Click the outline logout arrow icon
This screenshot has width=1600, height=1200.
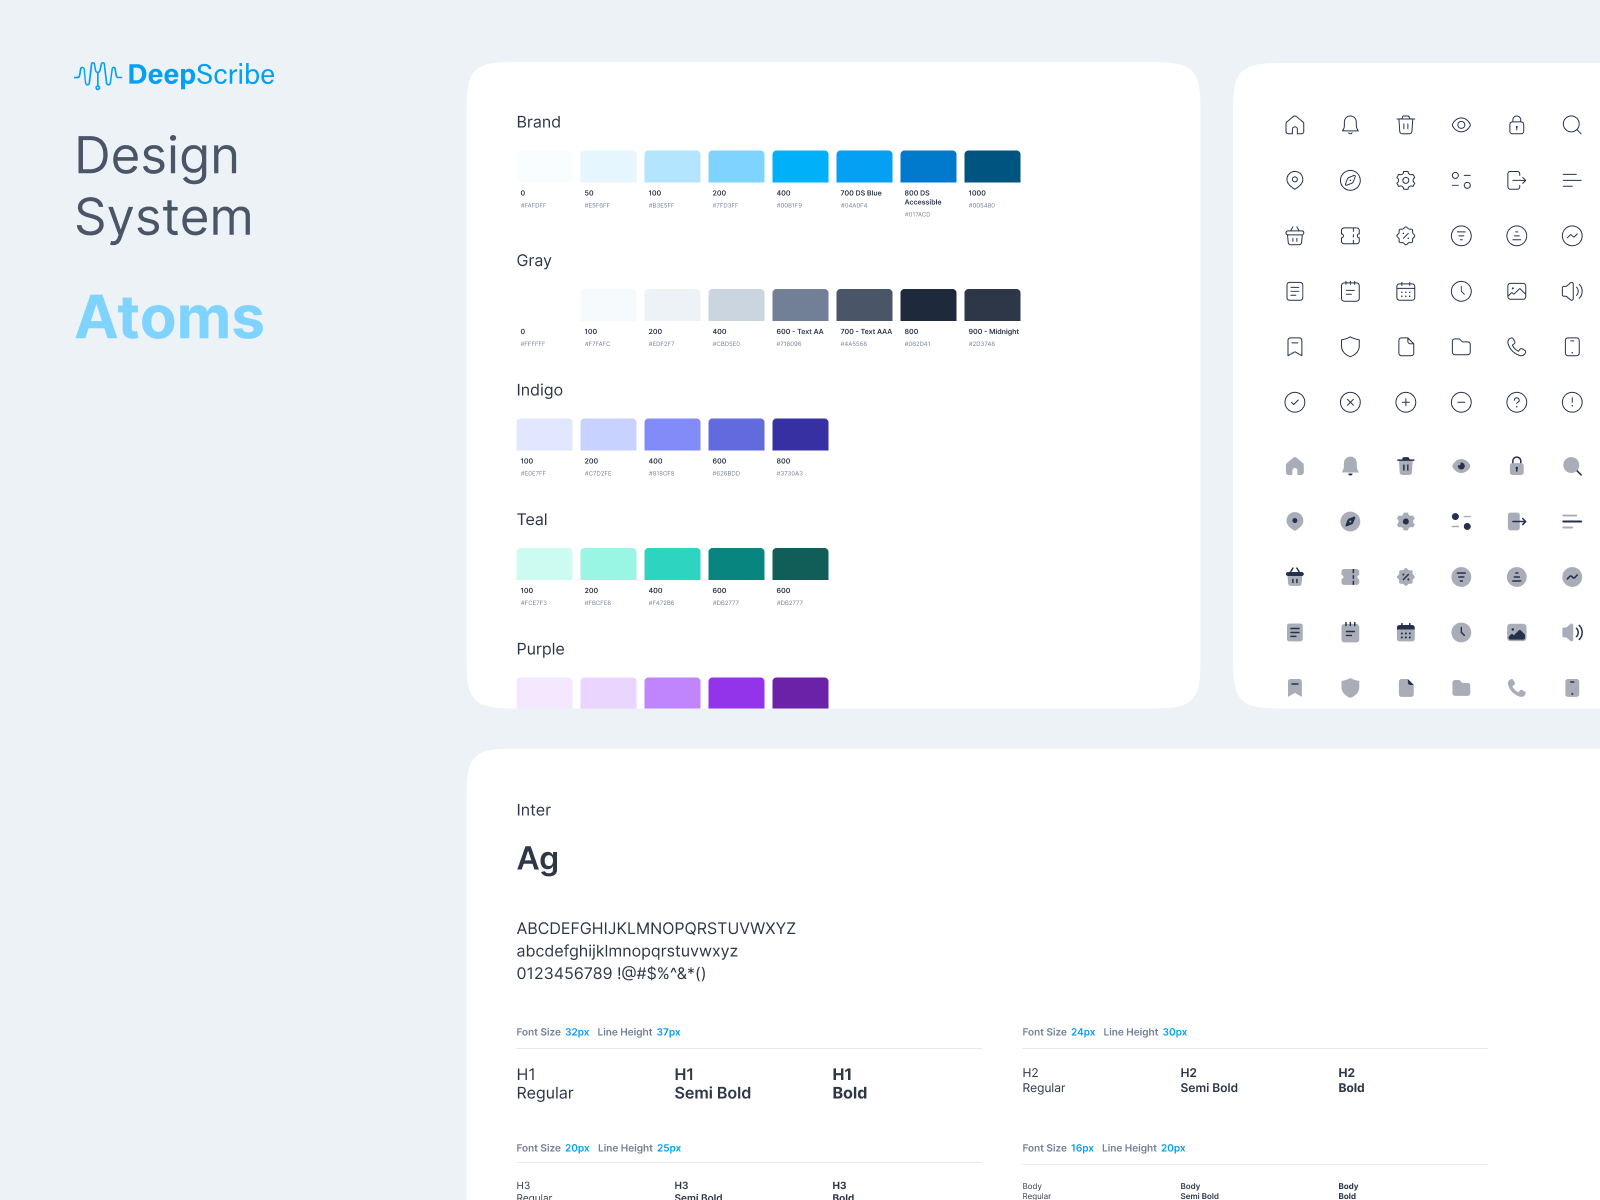point(1517,180)
